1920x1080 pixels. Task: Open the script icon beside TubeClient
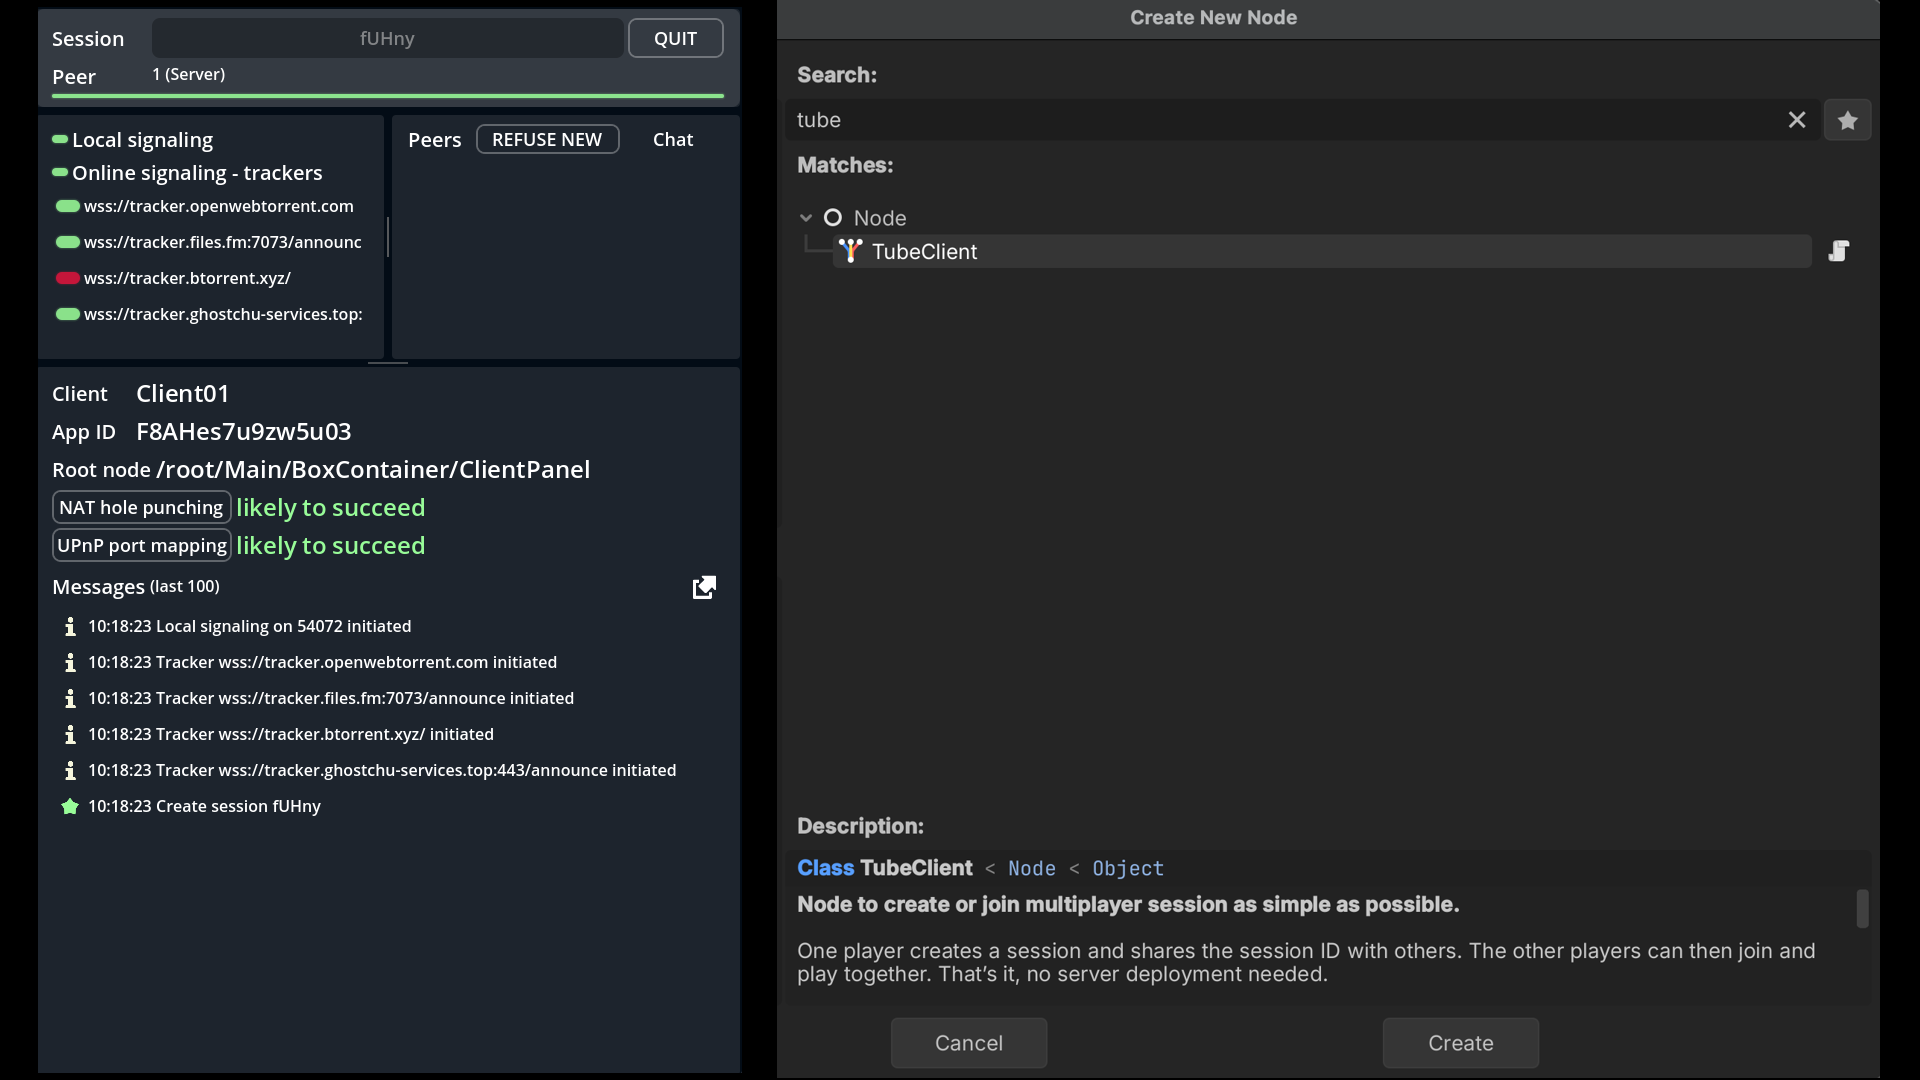[x=1838, y=251]
